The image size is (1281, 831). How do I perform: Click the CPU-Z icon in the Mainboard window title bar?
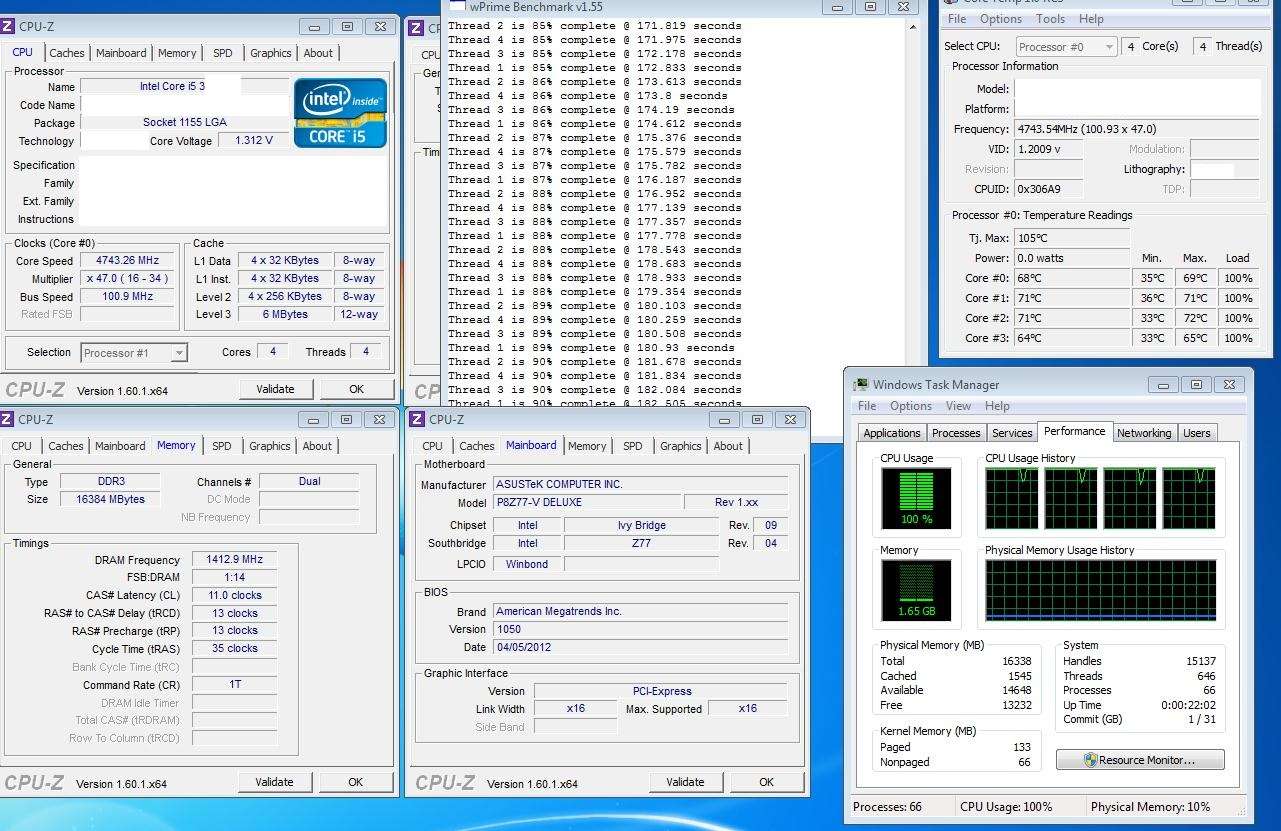click(x=418, y=419)
